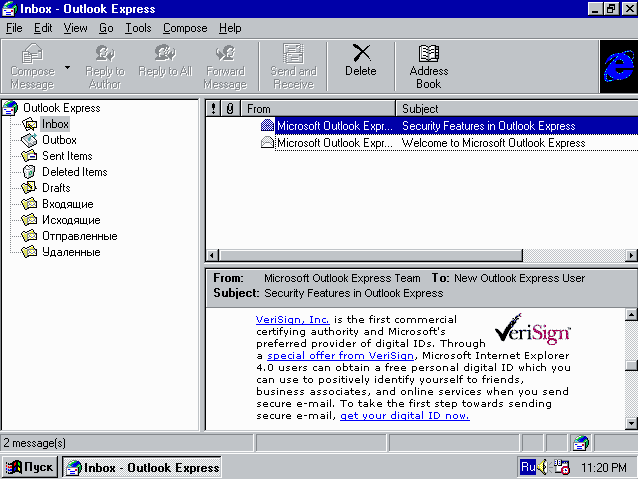Open the Address Book
This screenshot has height=479, width=638.
tap(429, 66)
